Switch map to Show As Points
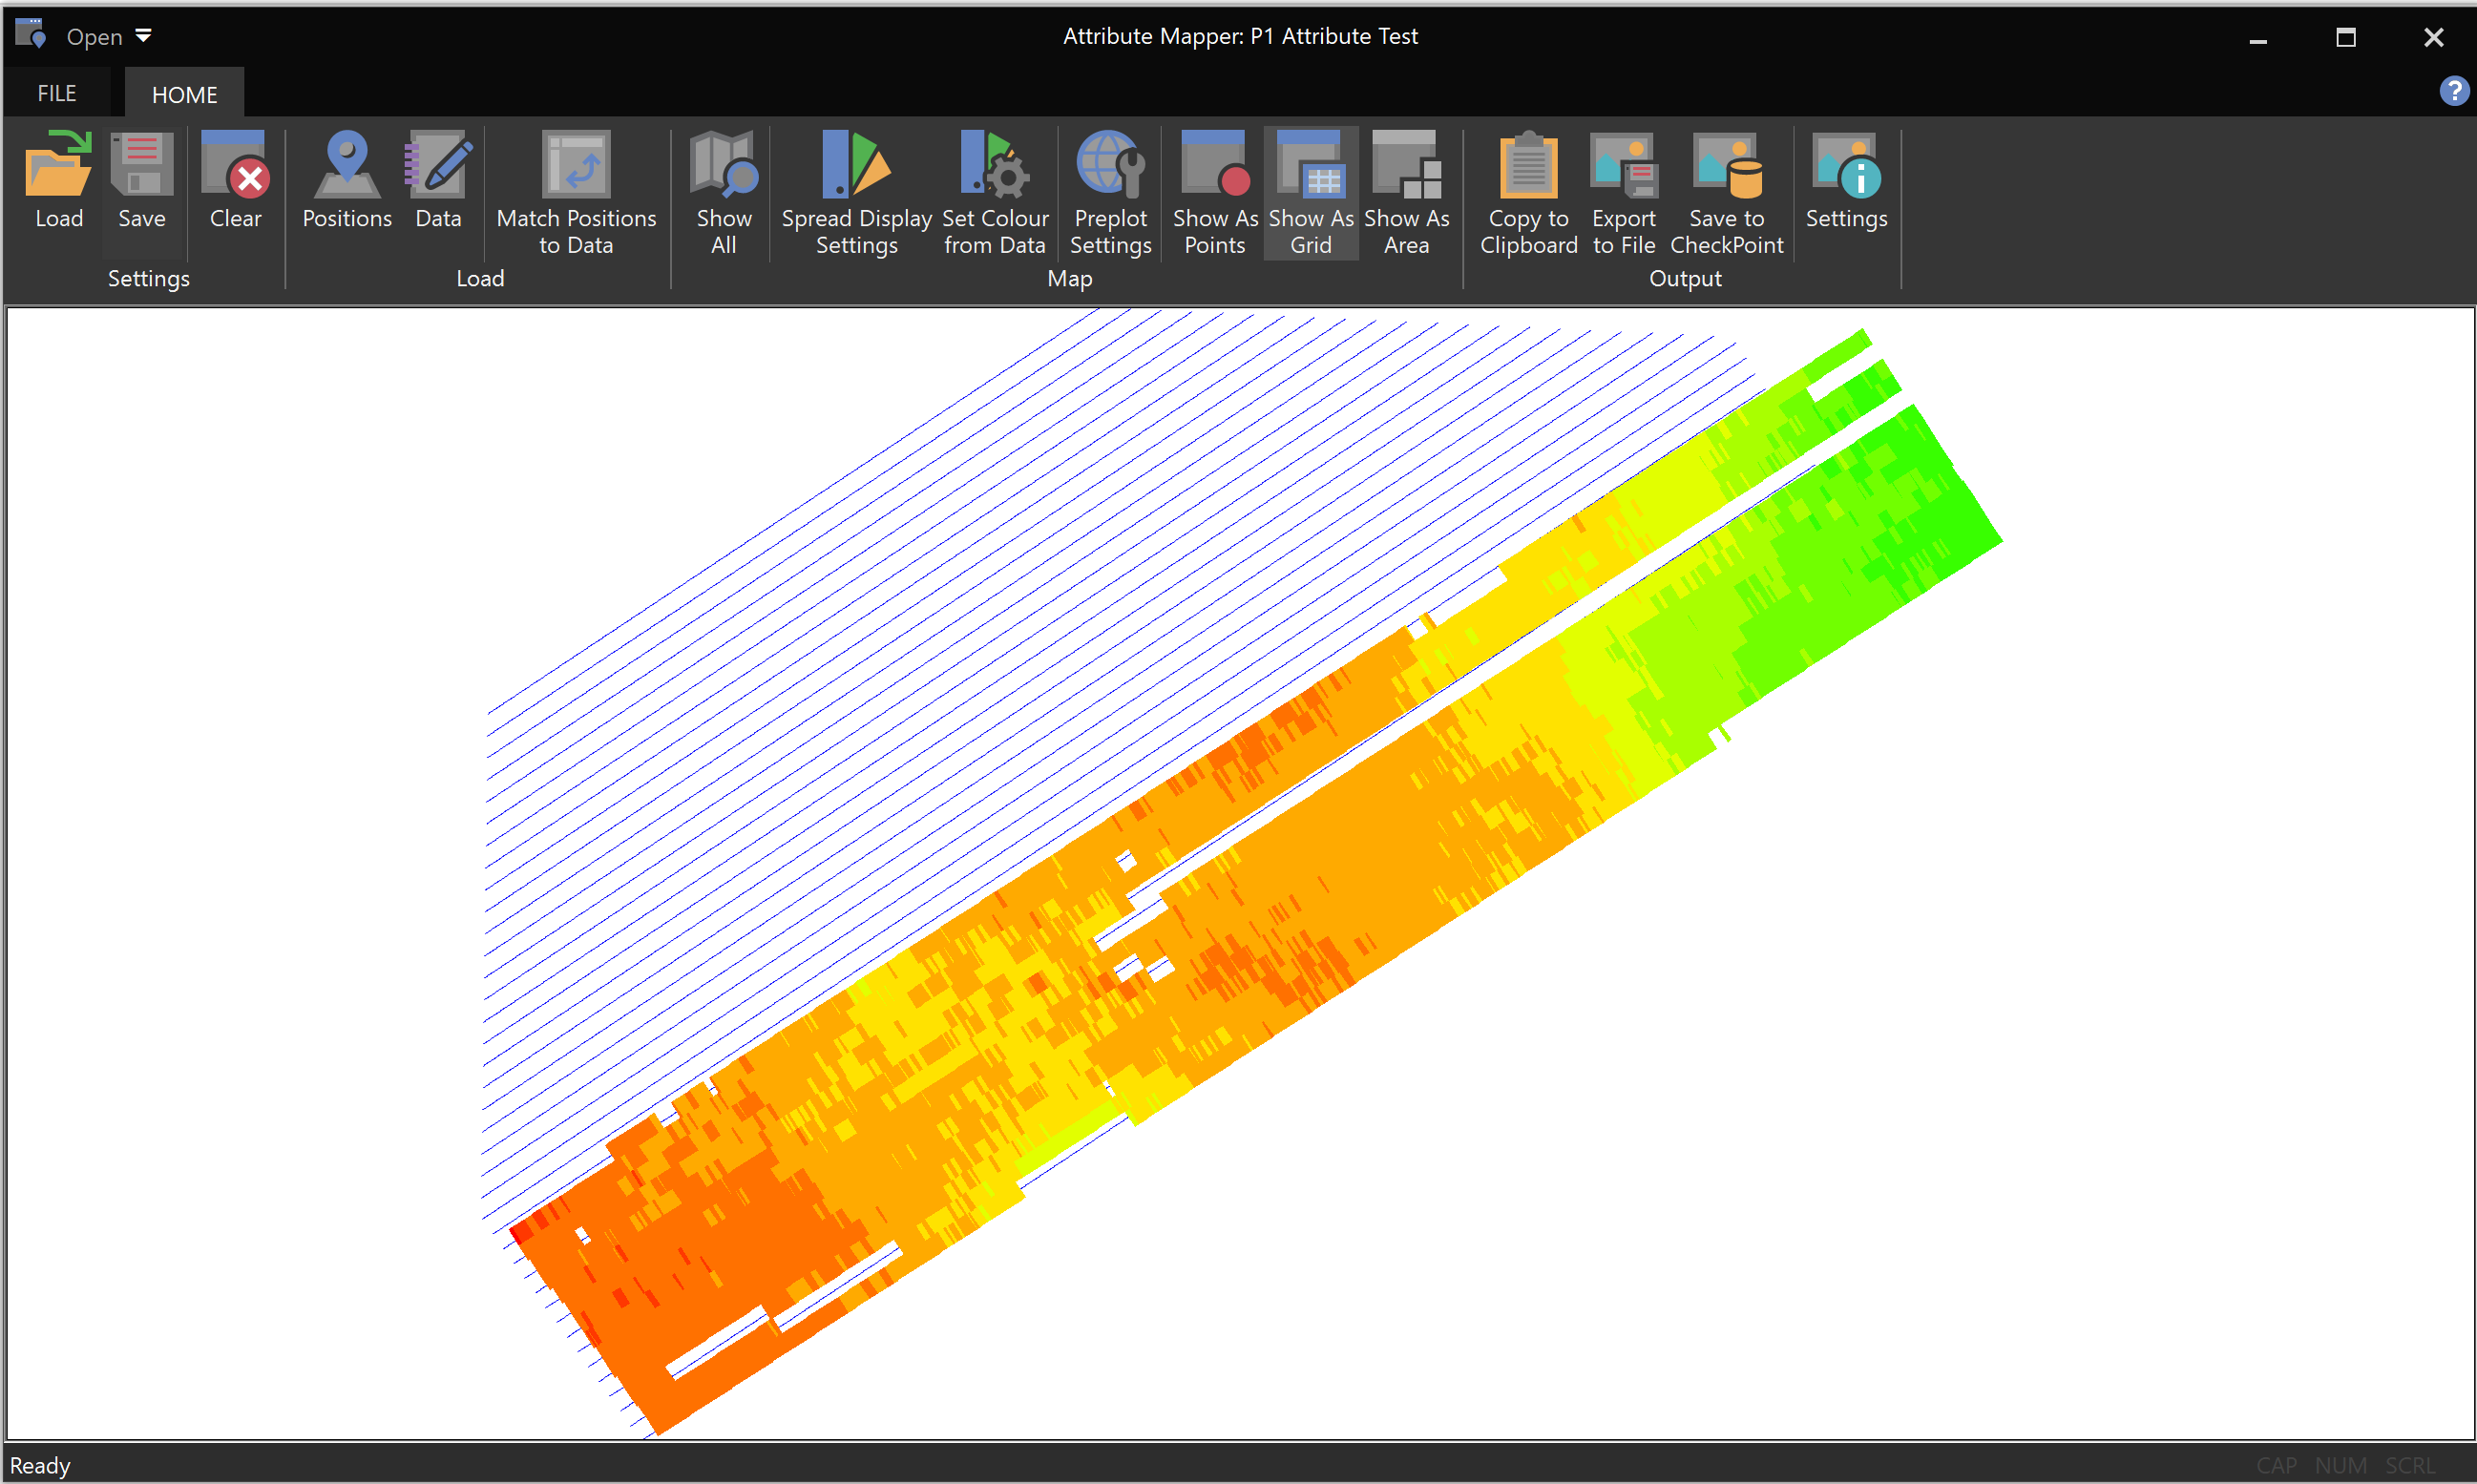Screen dimensions: 2477x1484 pos(1214,193)
